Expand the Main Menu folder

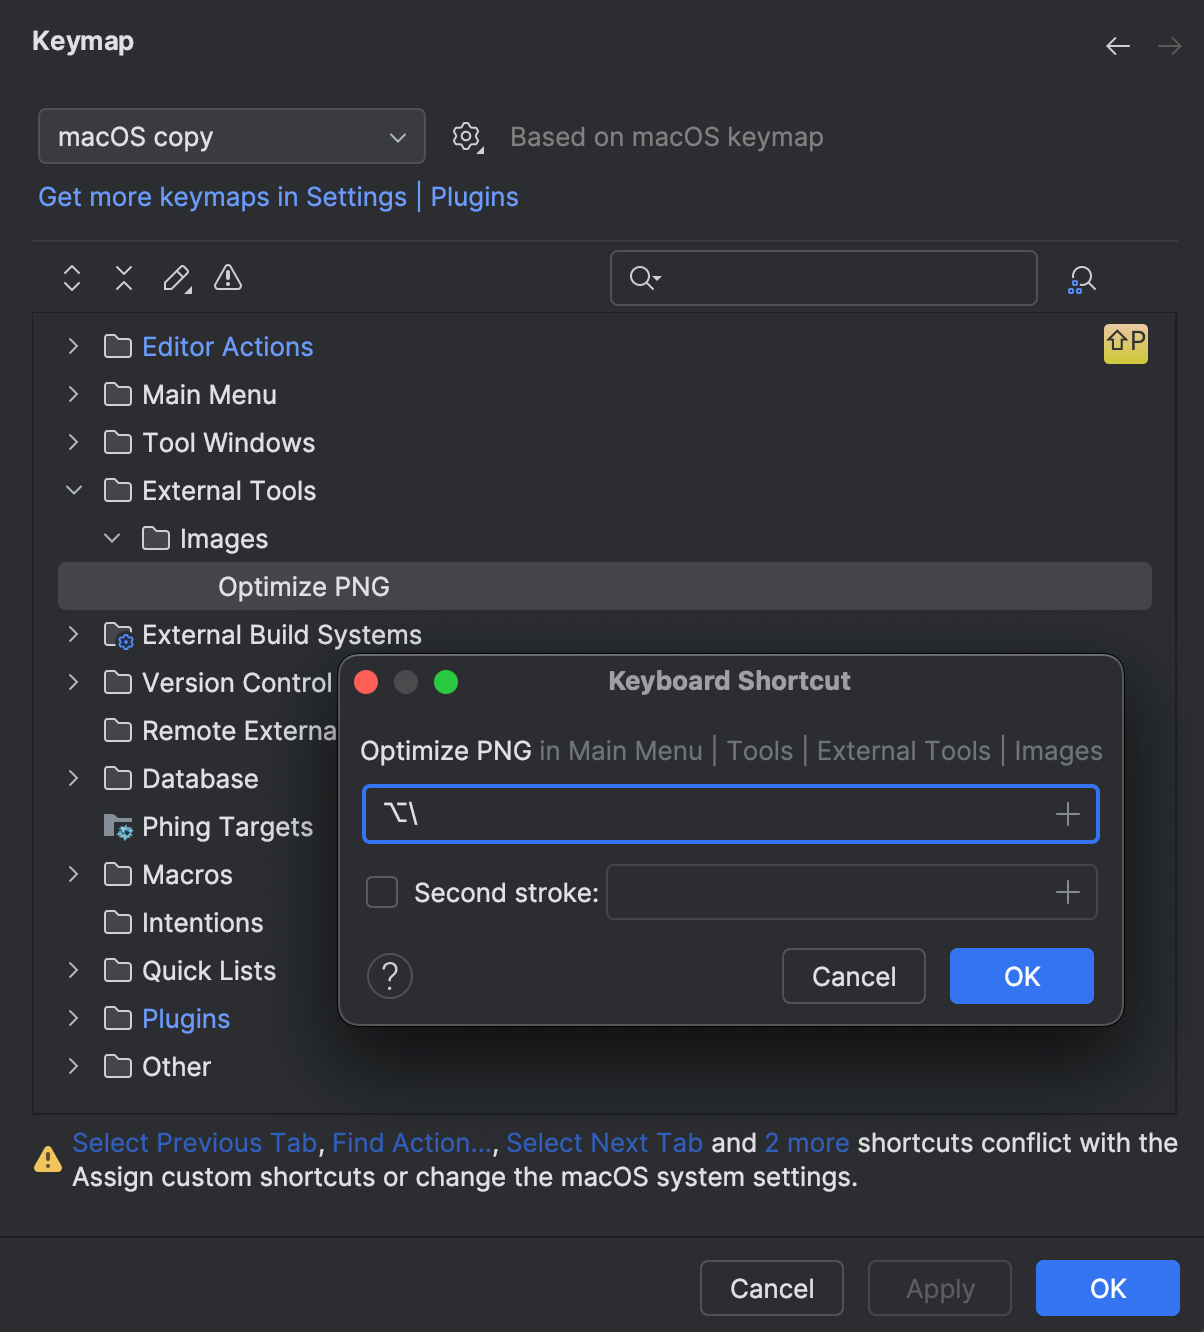click(x=73, y=395)
